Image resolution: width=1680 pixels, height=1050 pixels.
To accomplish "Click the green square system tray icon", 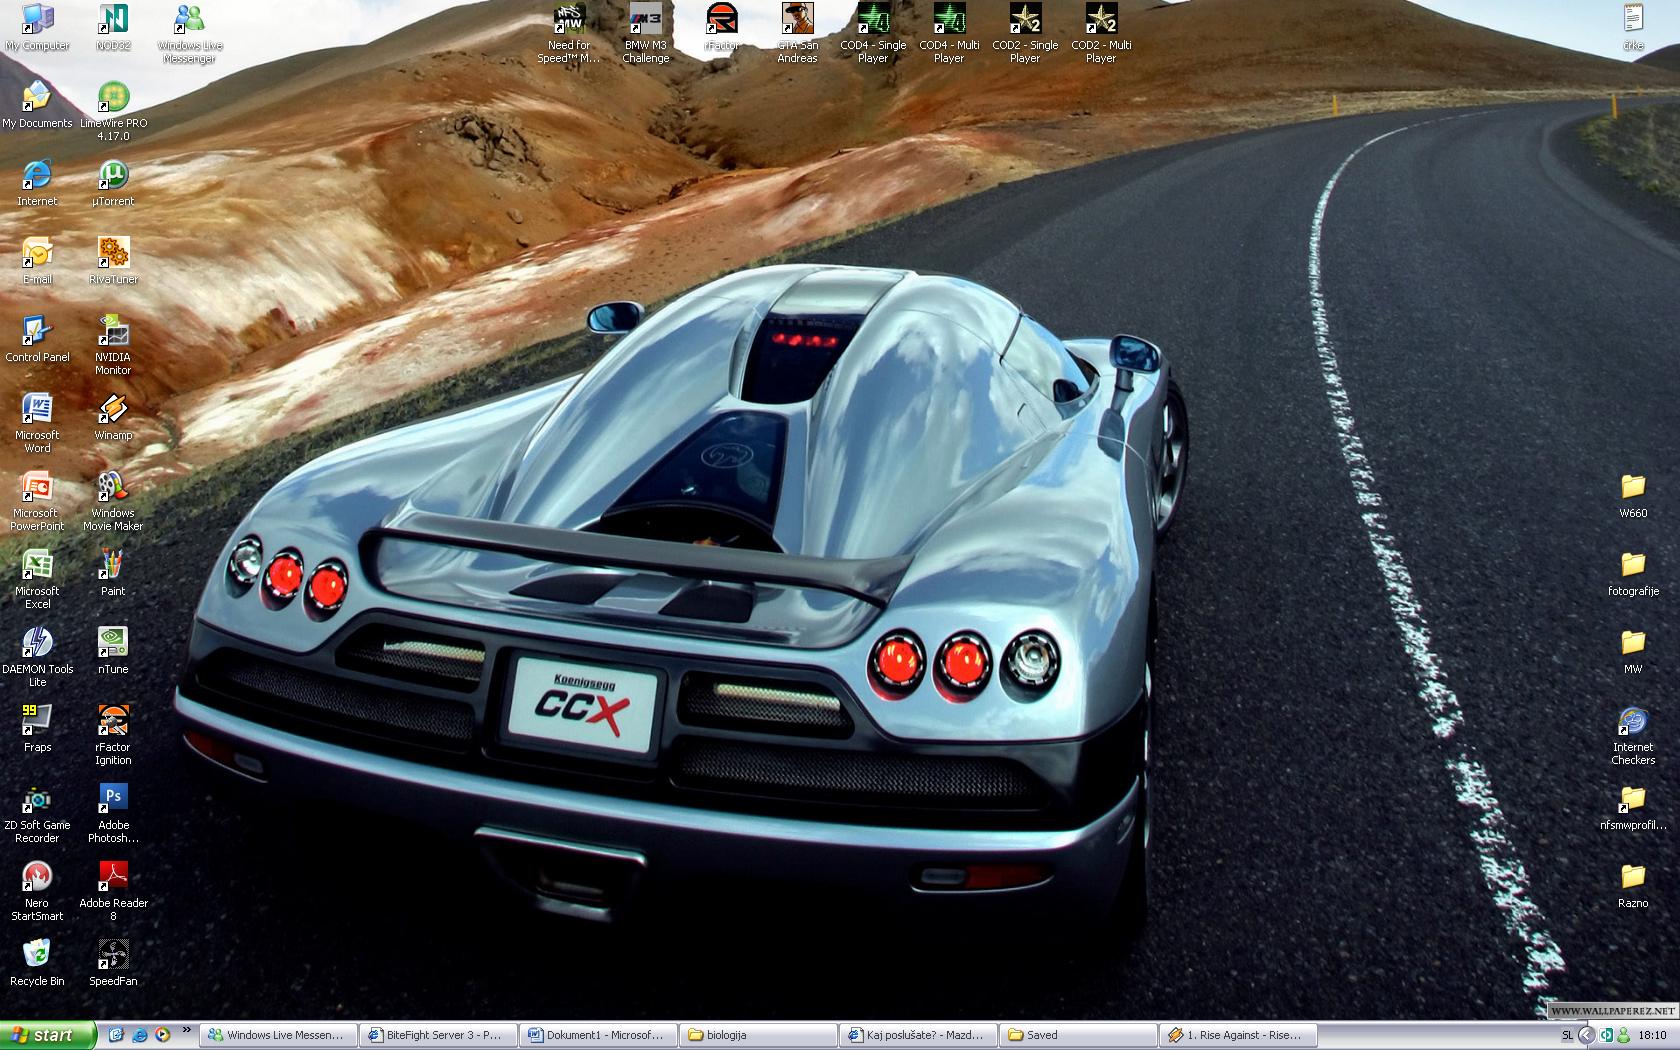I will click(x=1606, y=1036).
